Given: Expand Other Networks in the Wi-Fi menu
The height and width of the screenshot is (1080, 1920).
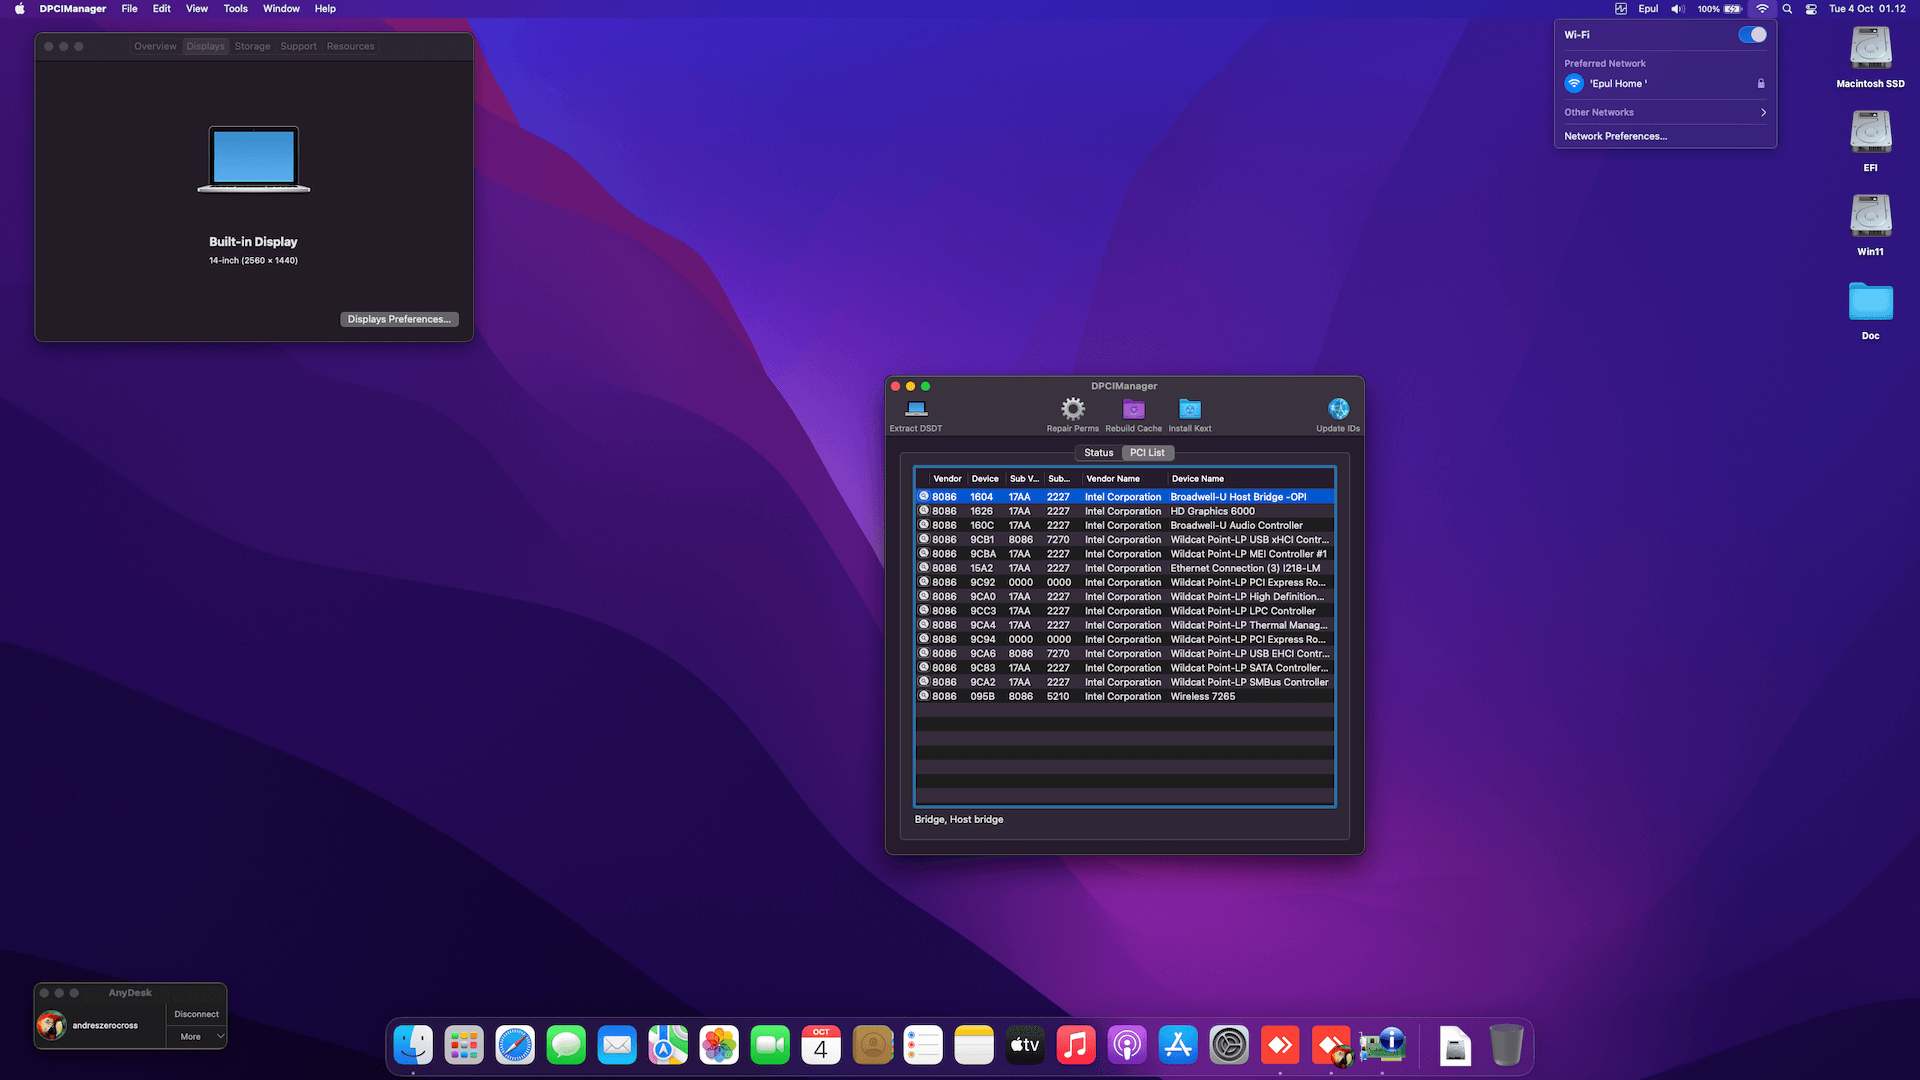Looking at the screenshot, I should (1665, 112).
